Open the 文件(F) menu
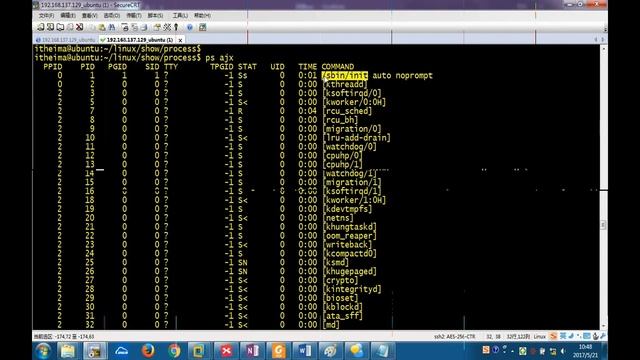640x360 pixels. tap(46, 16)
